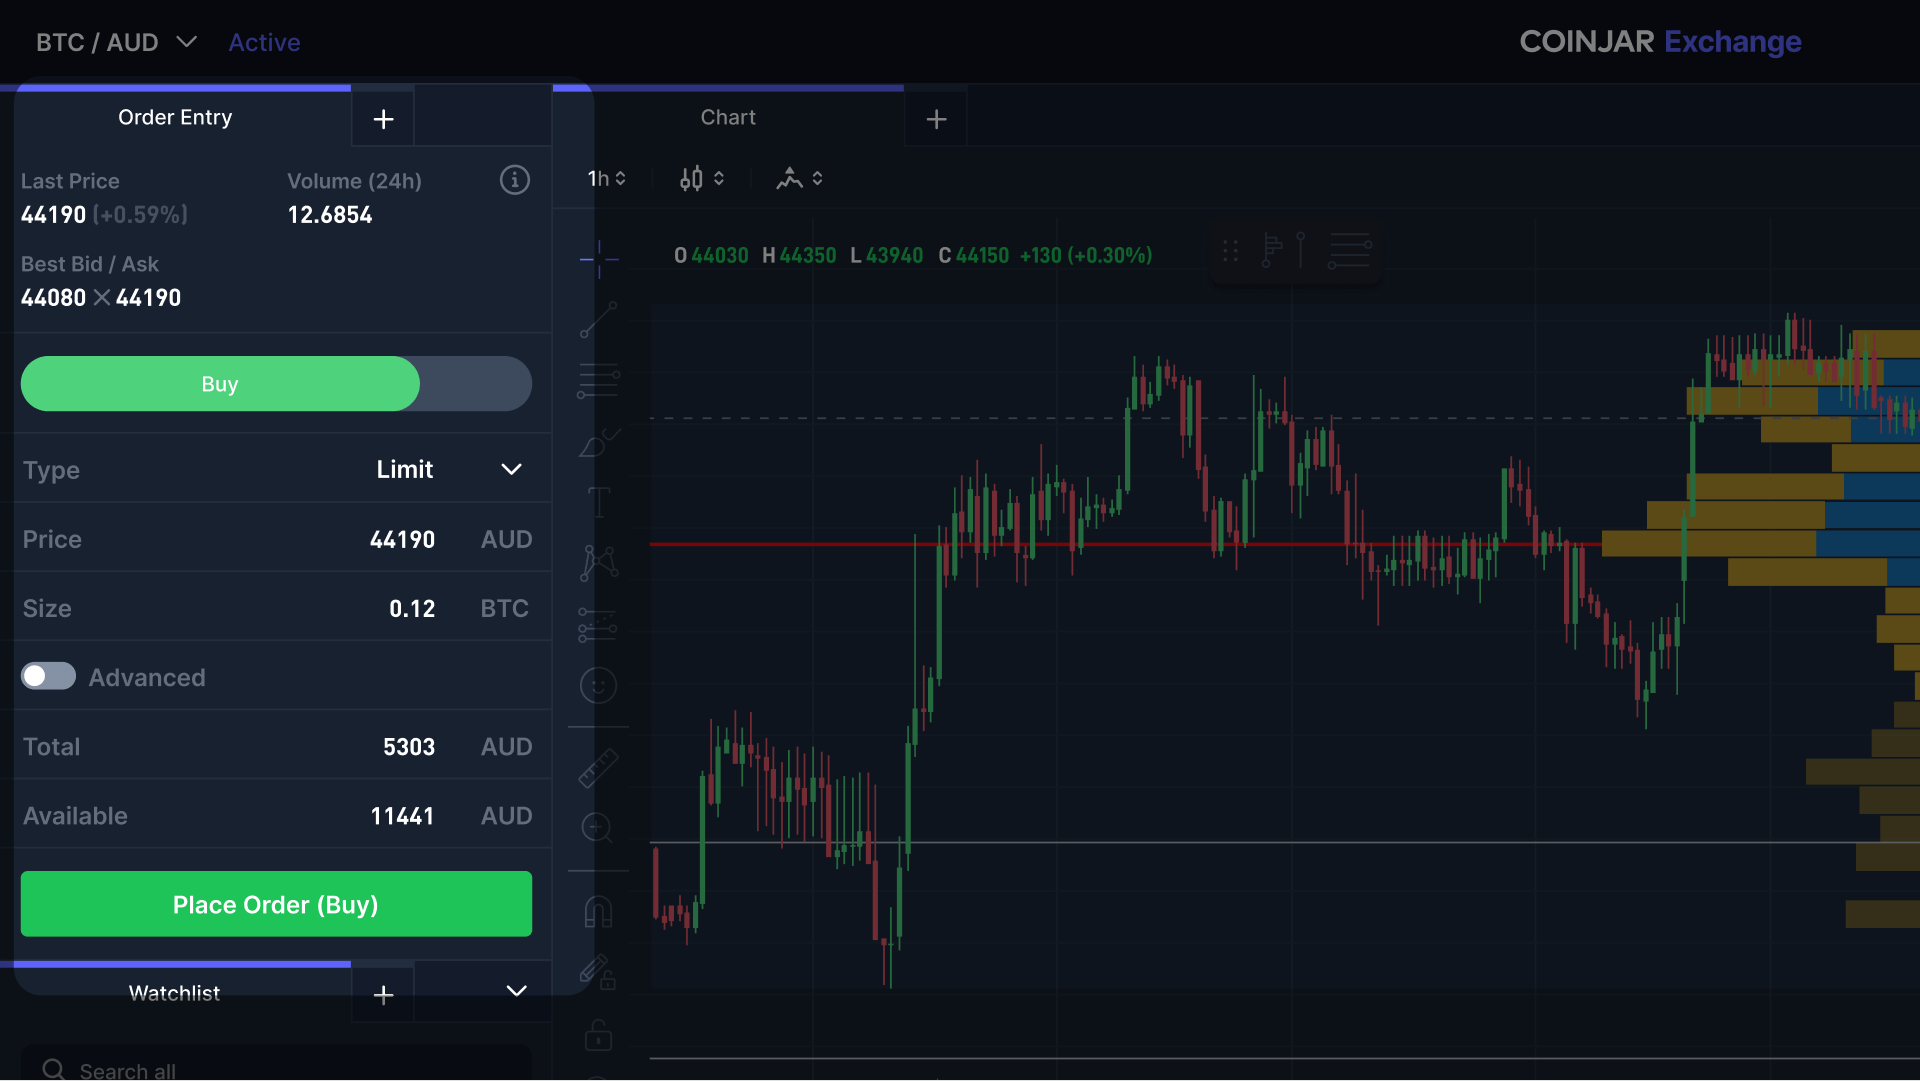Click the market info icon
Screen dimensions: 1920x1081
coord(514,180)
